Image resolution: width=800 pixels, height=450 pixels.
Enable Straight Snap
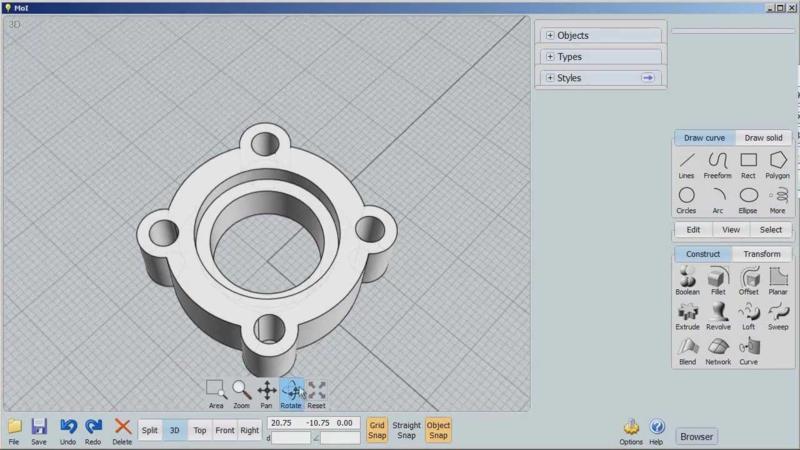(x=406, y=430)
